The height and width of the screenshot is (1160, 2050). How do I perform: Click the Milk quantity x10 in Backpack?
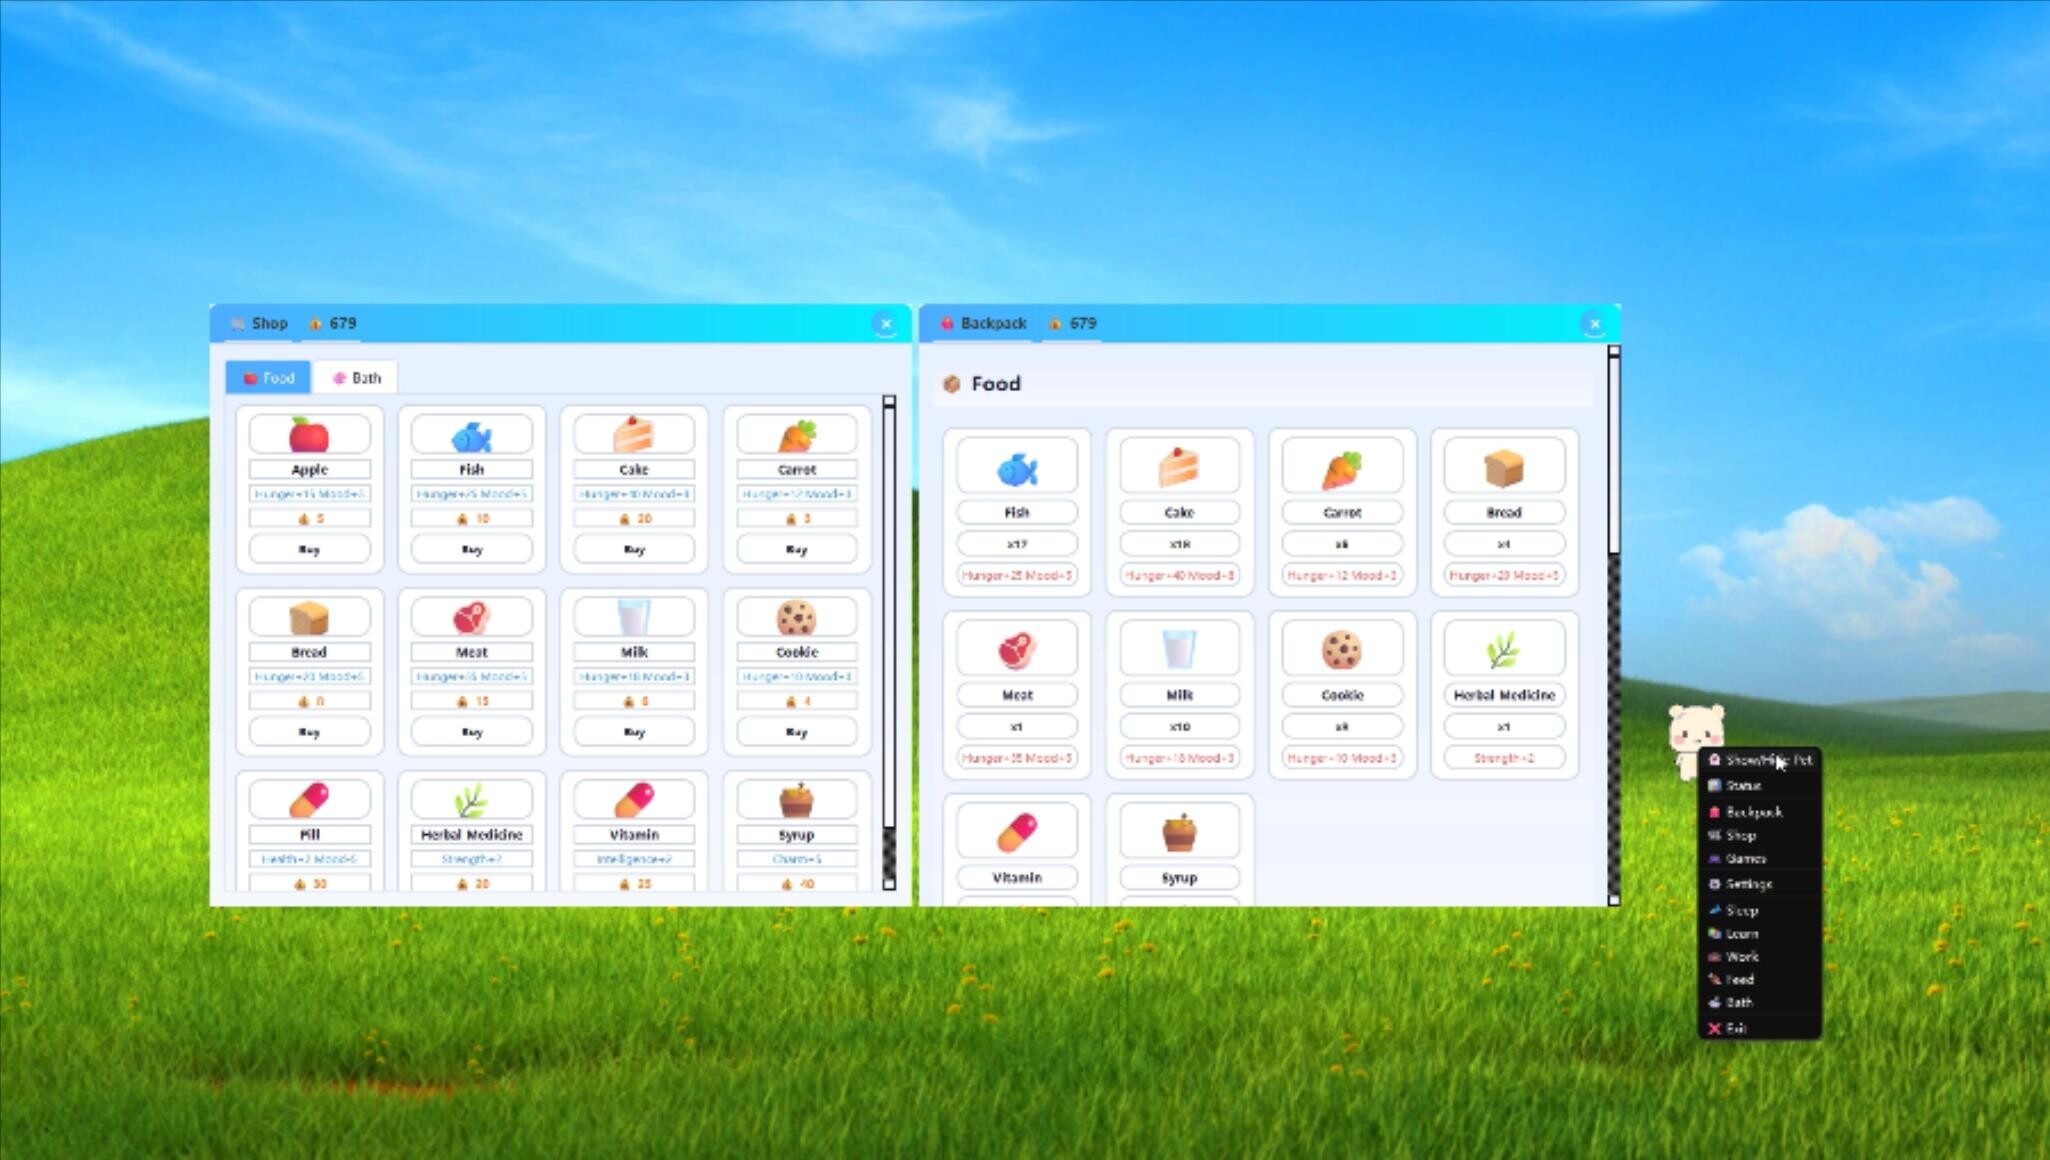click(1179, 727)
